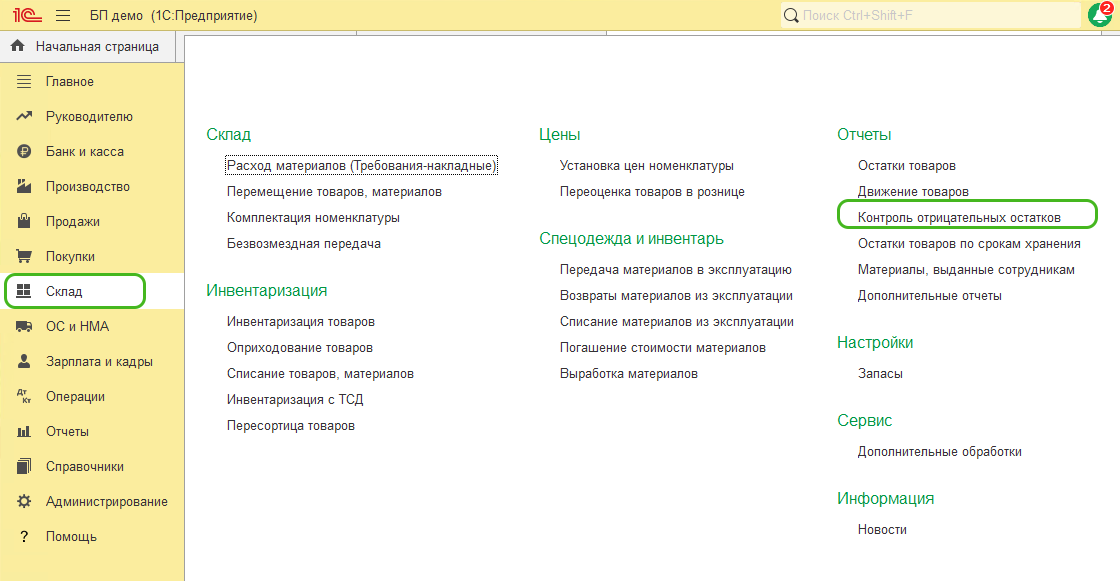Open Контроль отрицательных остатков report
The image size is (1120, 581).
[x=959, y=217]
